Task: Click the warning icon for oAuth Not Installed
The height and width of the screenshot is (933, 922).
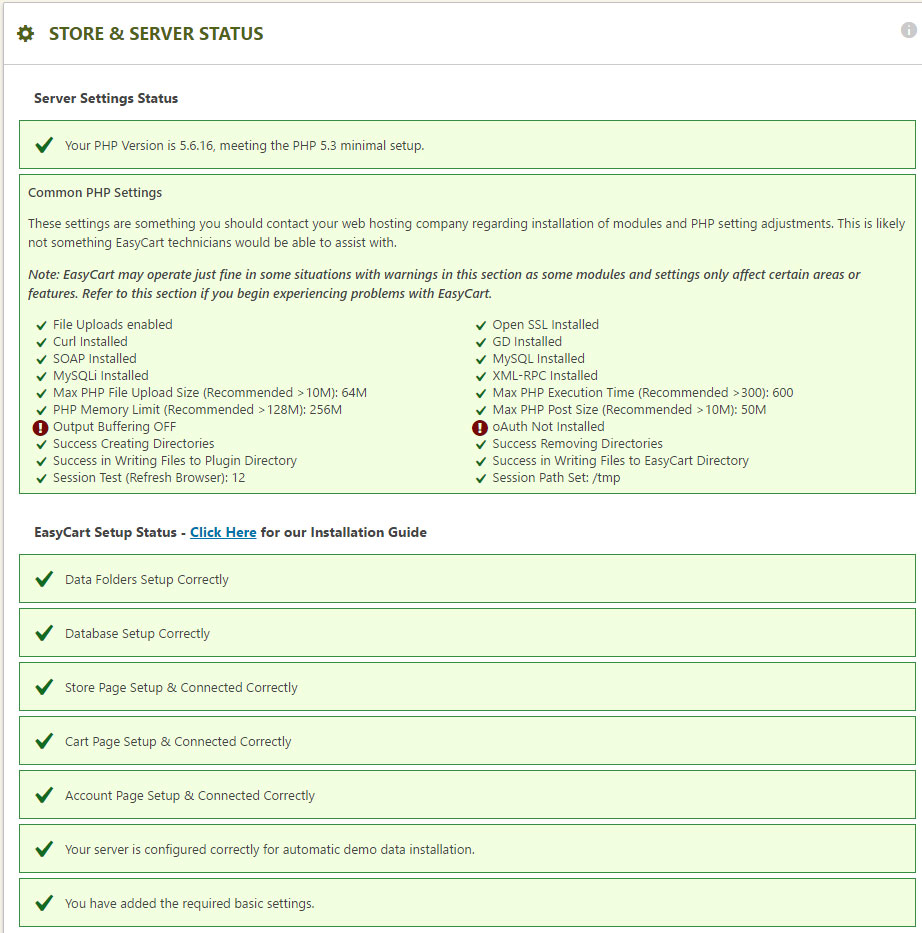Action: coord(480,427)
